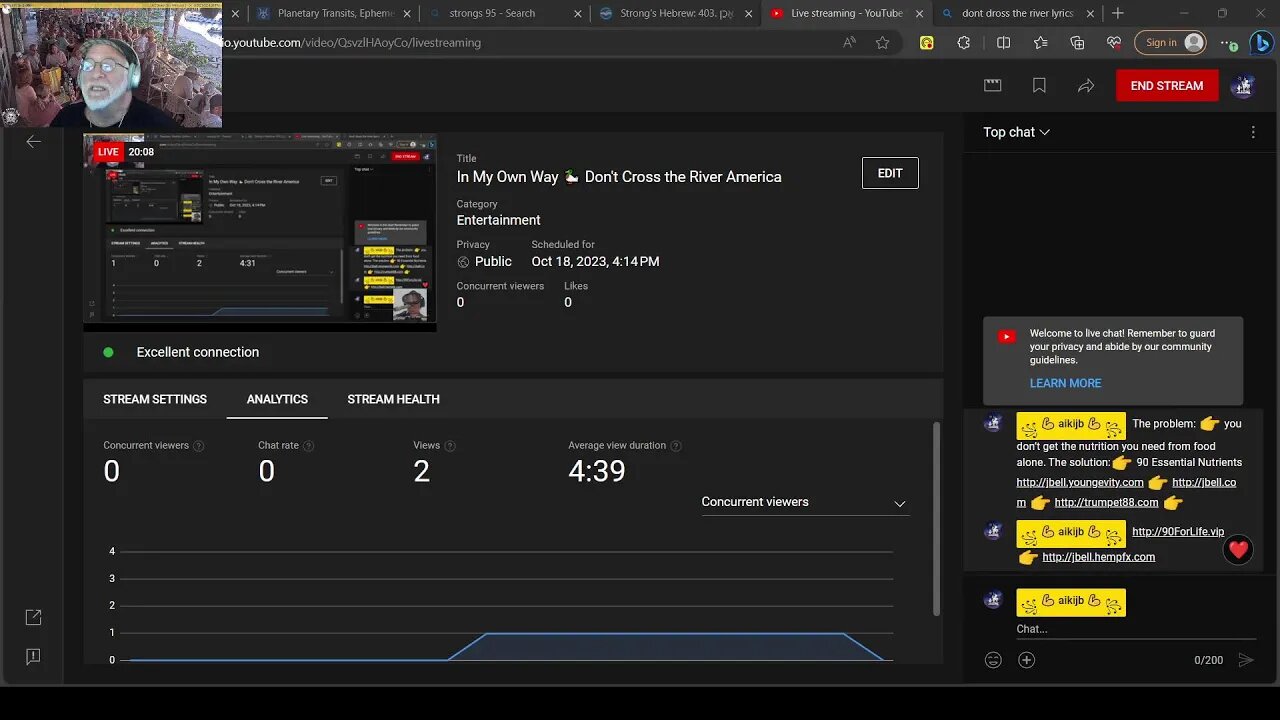The image size is (1280, 720).
Task: Click the Excellent connection status text
Action: click(198, 352)
